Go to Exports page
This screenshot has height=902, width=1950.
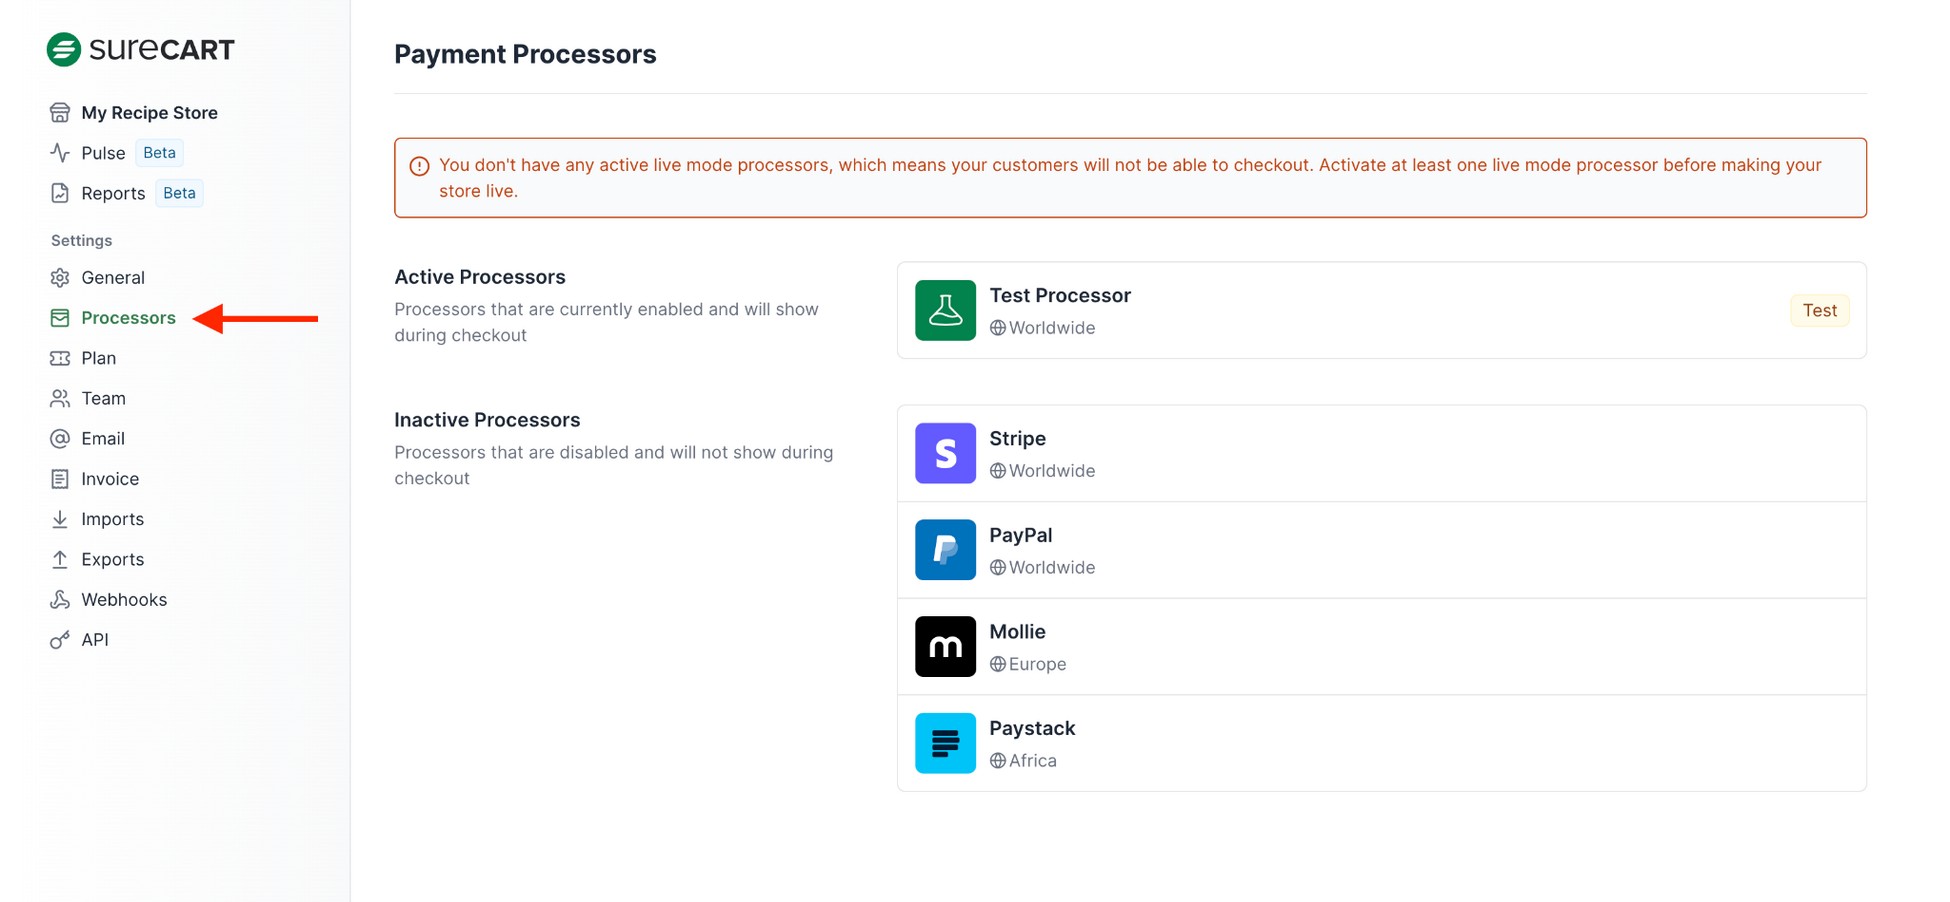pyautogui.click(x=112, y=559)
